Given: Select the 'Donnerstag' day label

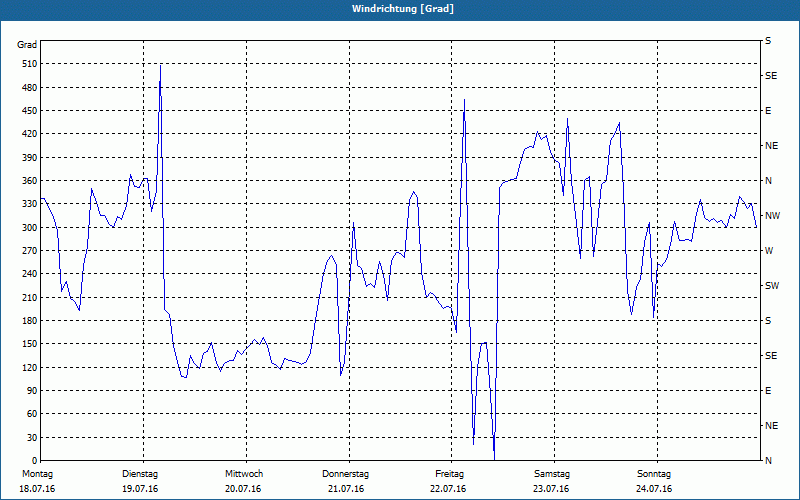Looking at the screenshot, I should point(345,474).
